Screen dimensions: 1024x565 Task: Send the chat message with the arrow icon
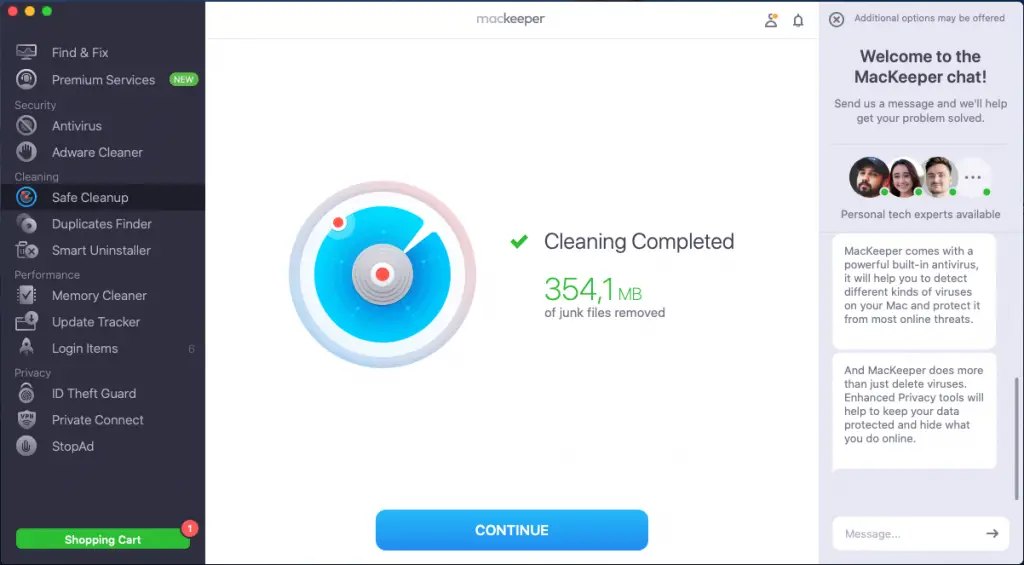pos(992,534)
